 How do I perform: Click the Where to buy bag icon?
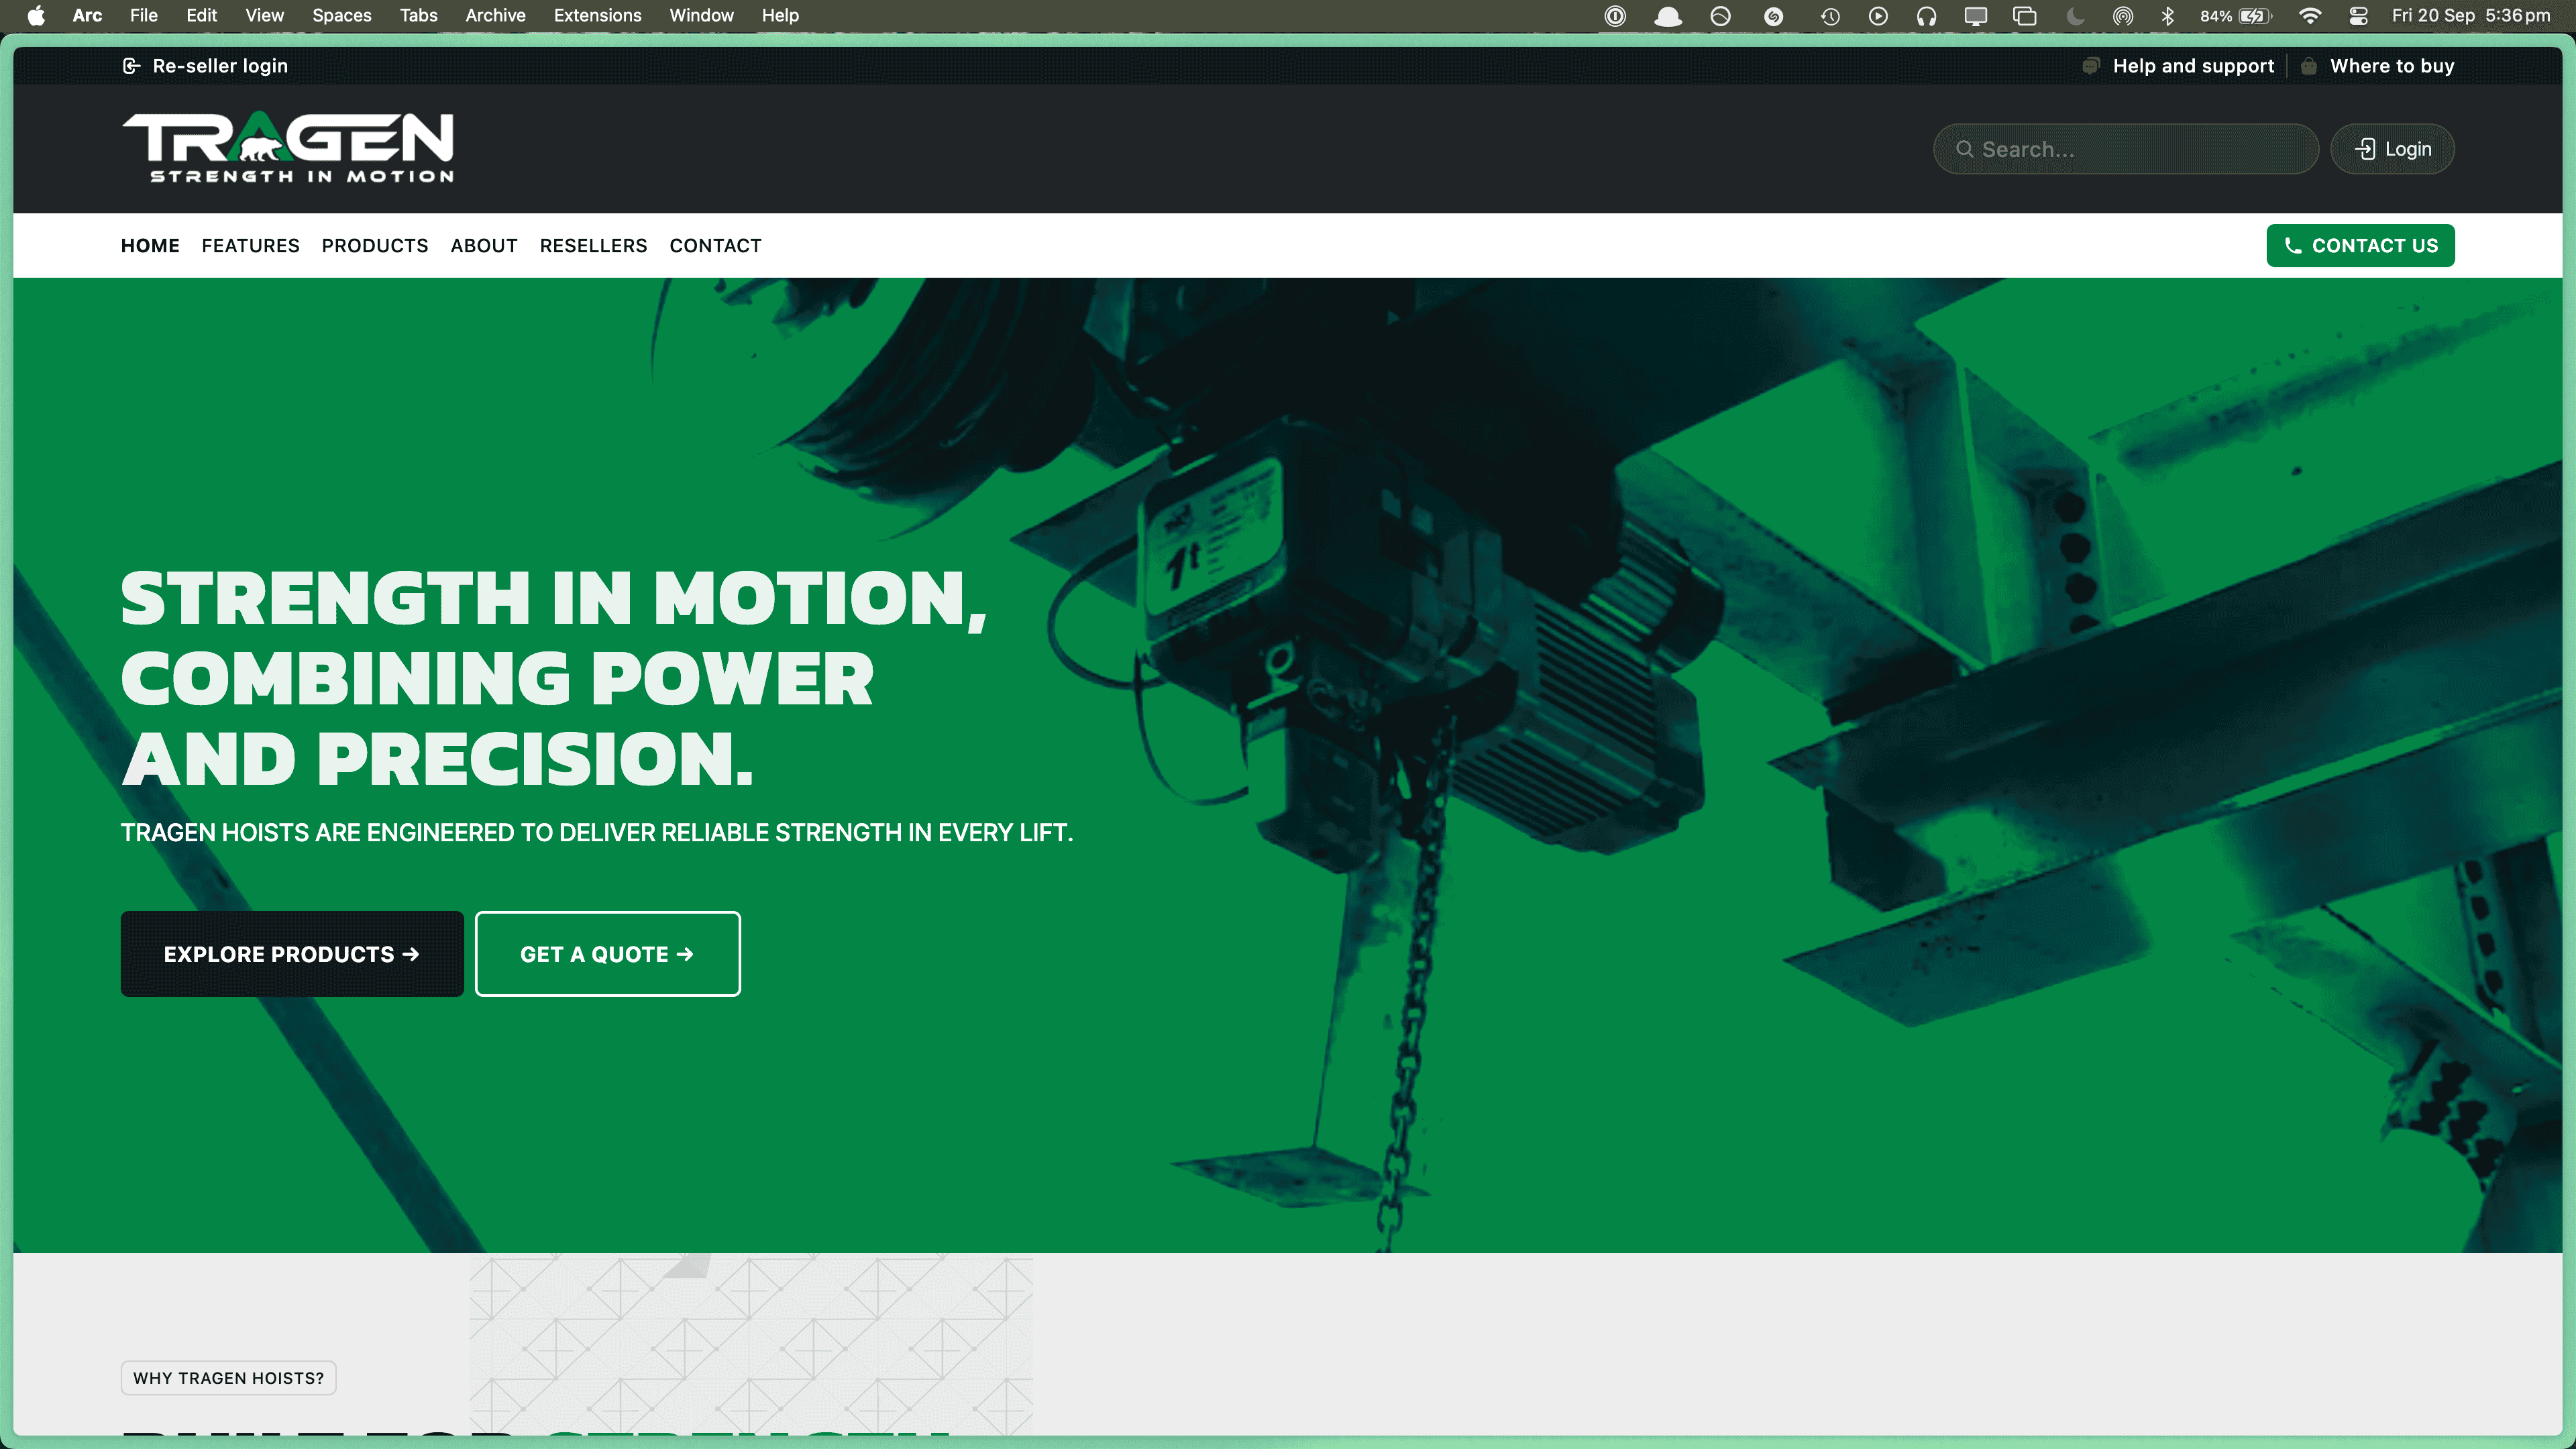2308,66
